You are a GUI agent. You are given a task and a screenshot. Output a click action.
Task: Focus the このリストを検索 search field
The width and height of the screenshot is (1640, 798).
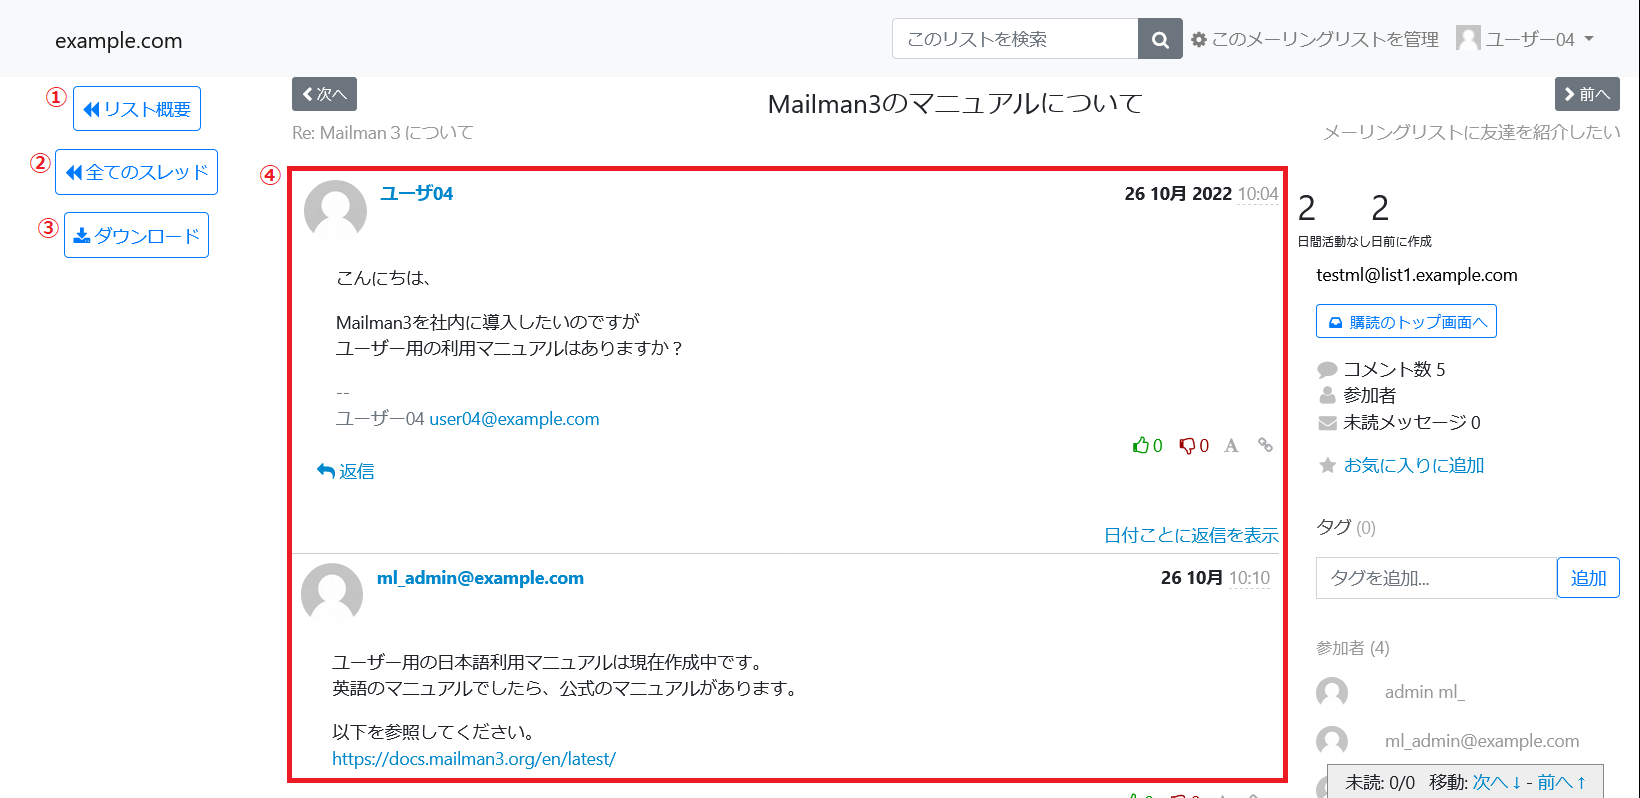[1015, 39]
